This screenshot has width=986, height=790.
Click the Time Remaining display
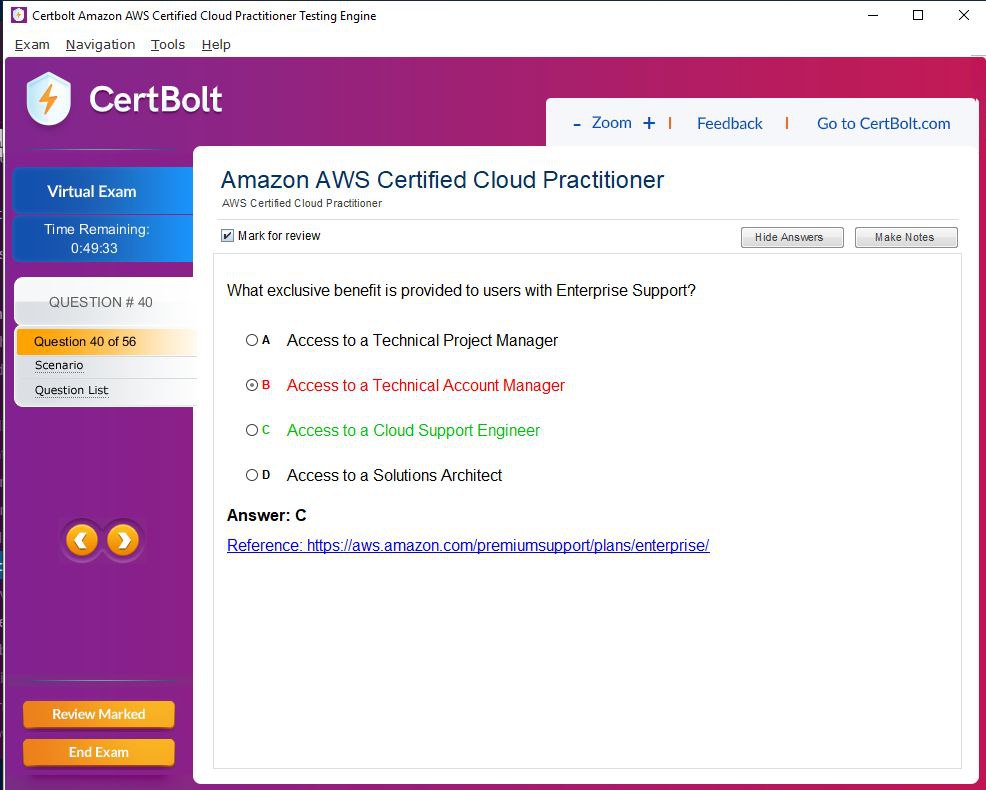[102, 238]
